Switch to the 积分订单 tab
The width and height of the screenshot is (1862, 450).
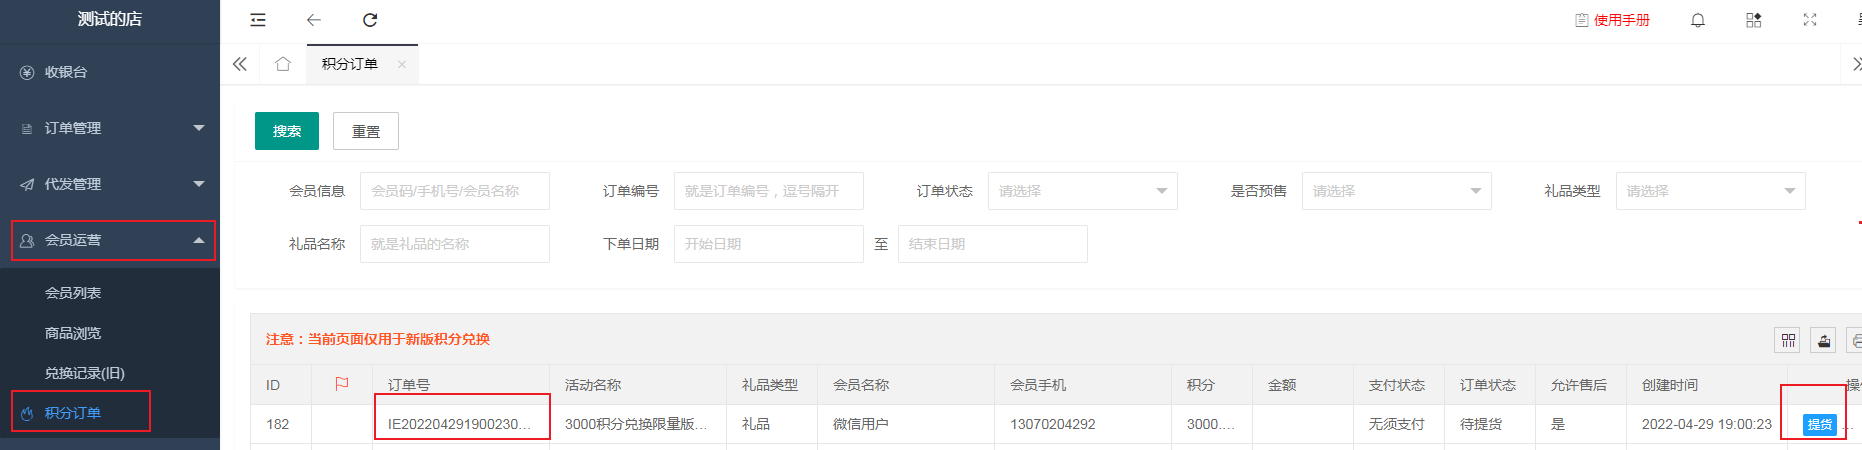350,64
